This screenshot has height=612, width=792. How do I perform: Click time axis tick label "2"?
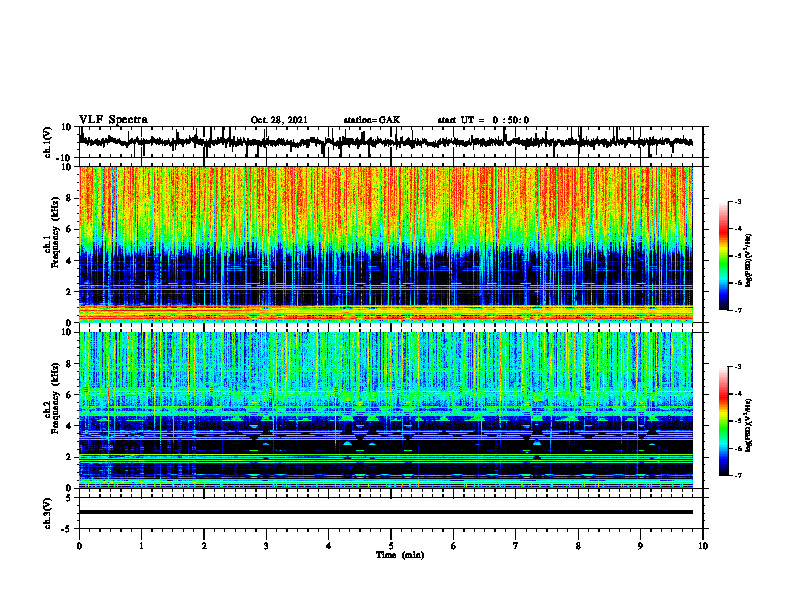click(x=204, y=546)
